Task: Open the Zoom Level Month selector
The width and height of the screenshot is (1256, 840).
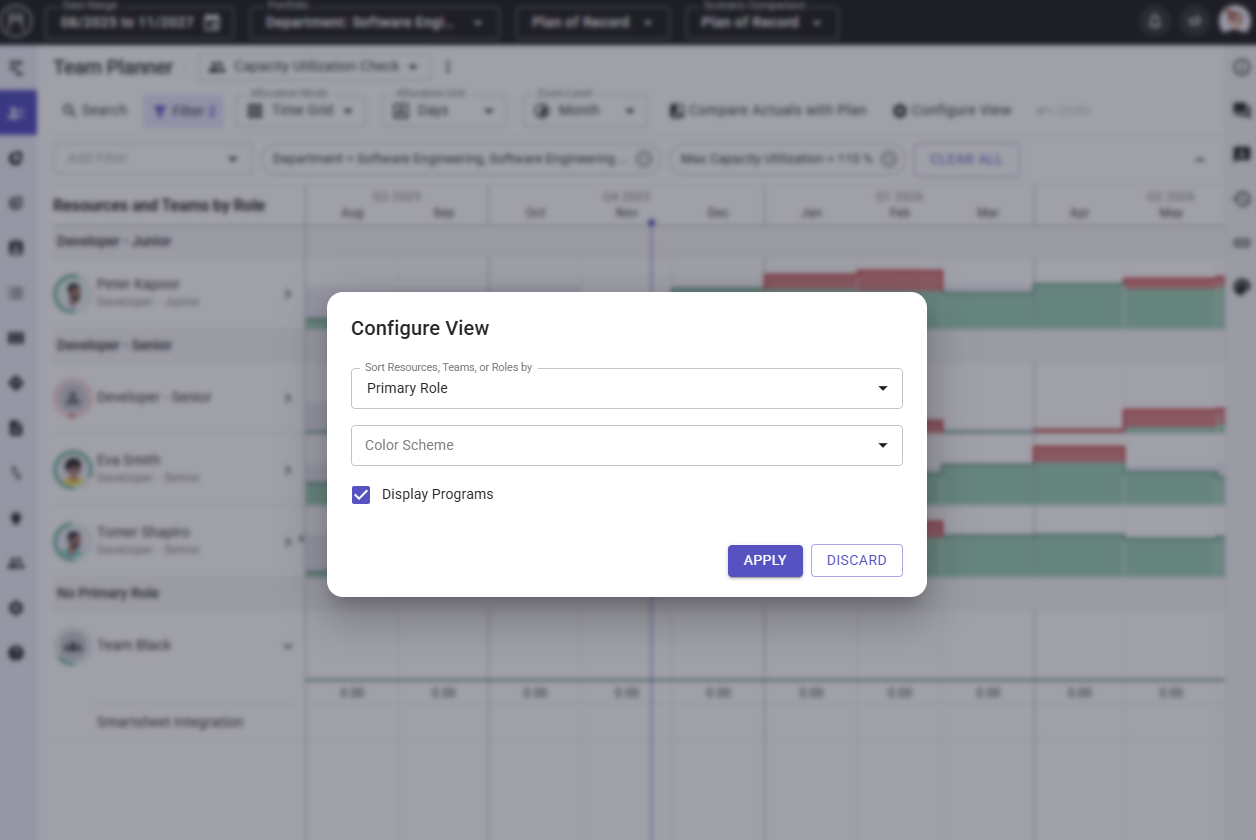Action: point(584,111)
